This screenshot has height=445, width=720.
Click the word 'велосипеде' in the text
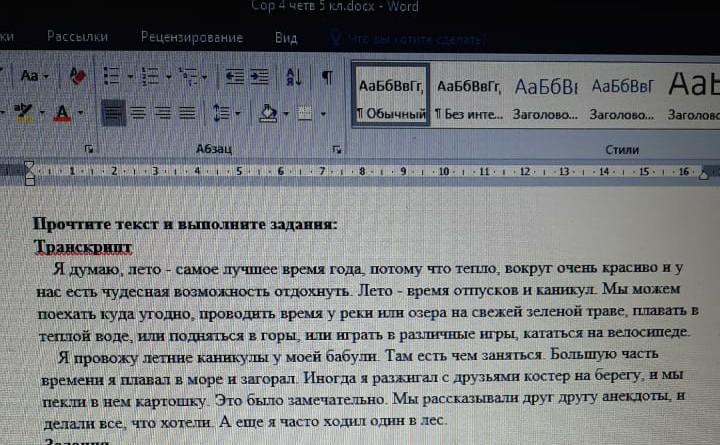(648, 332)
